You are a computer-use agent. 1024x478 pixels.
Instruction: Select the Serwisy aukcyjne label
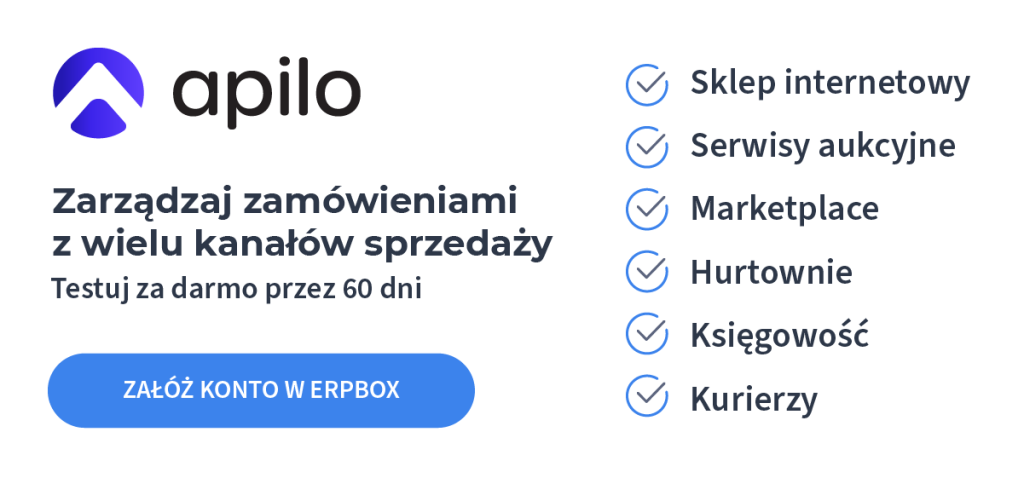point(822,147)
